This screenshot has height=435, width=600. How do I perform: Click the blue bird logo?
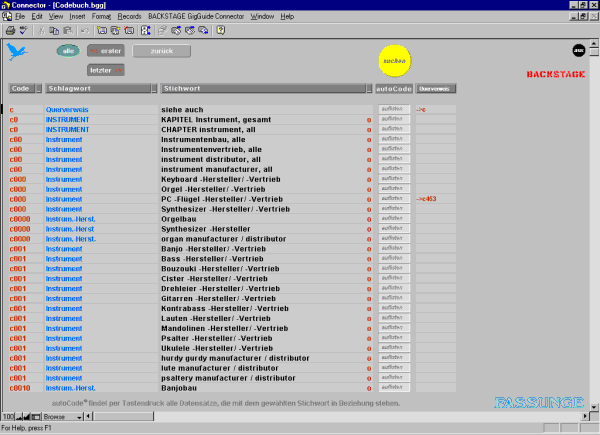tap(19, 52)
